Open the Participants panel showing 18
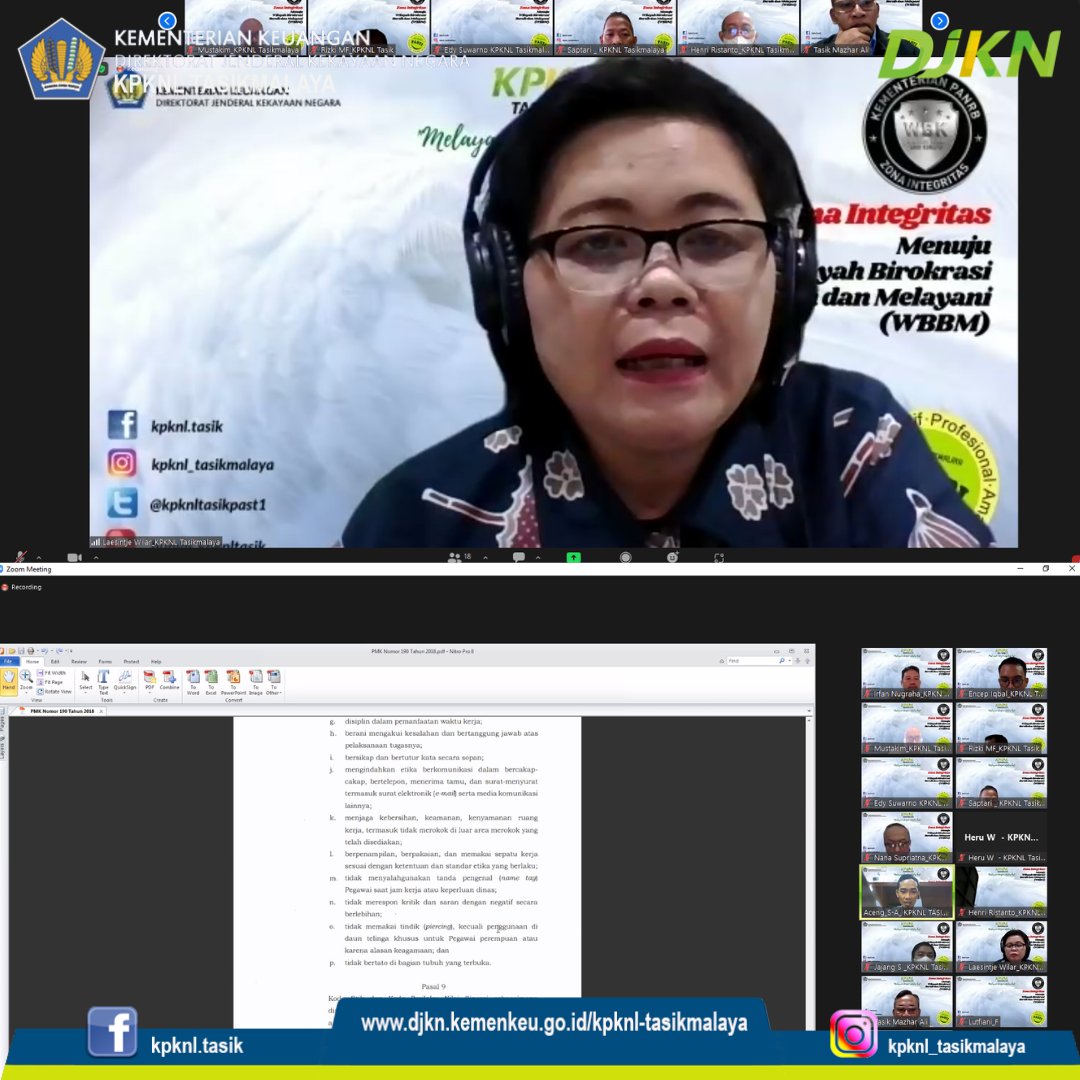 [459, 557]
